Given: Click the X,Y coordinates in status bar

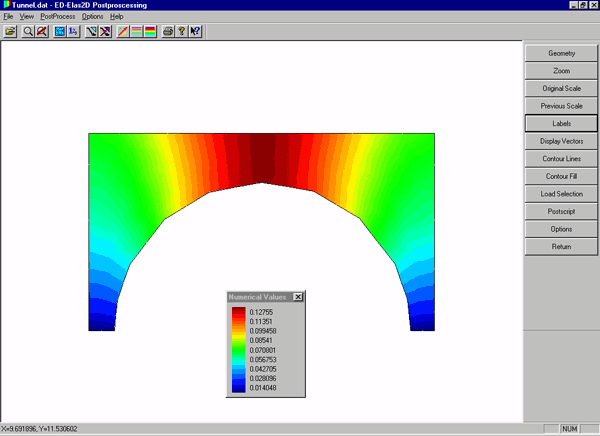Looking at the screenshot, I should [x=39, y=429].
